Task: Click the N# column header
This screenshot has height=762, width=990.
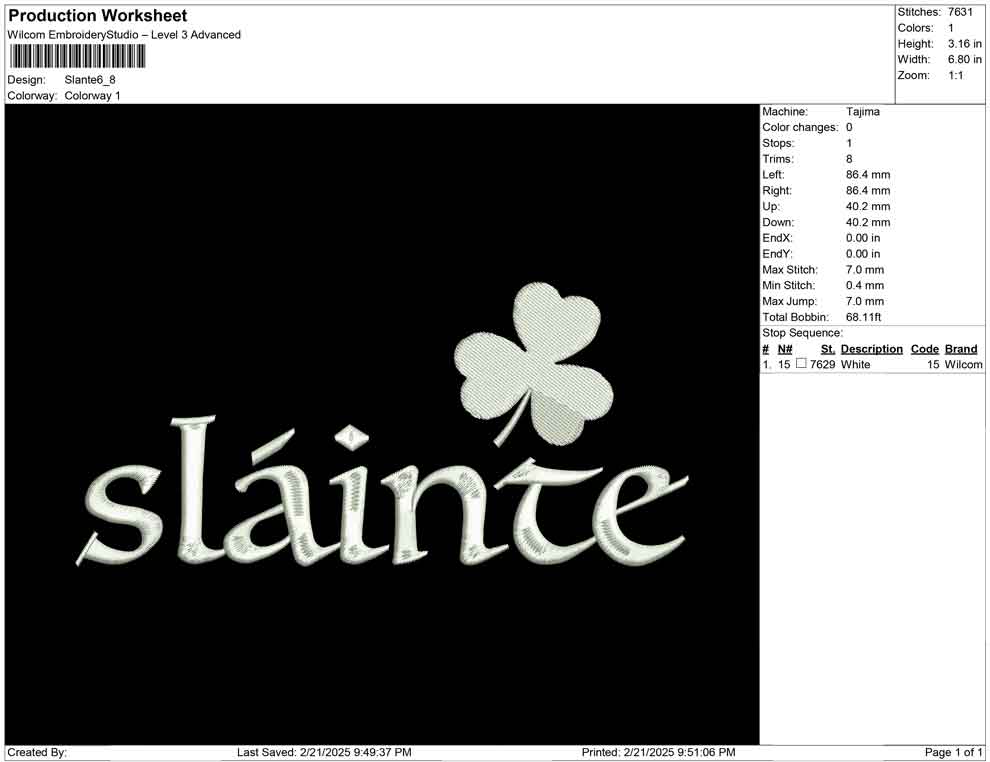Action: [x=786, y=348]
